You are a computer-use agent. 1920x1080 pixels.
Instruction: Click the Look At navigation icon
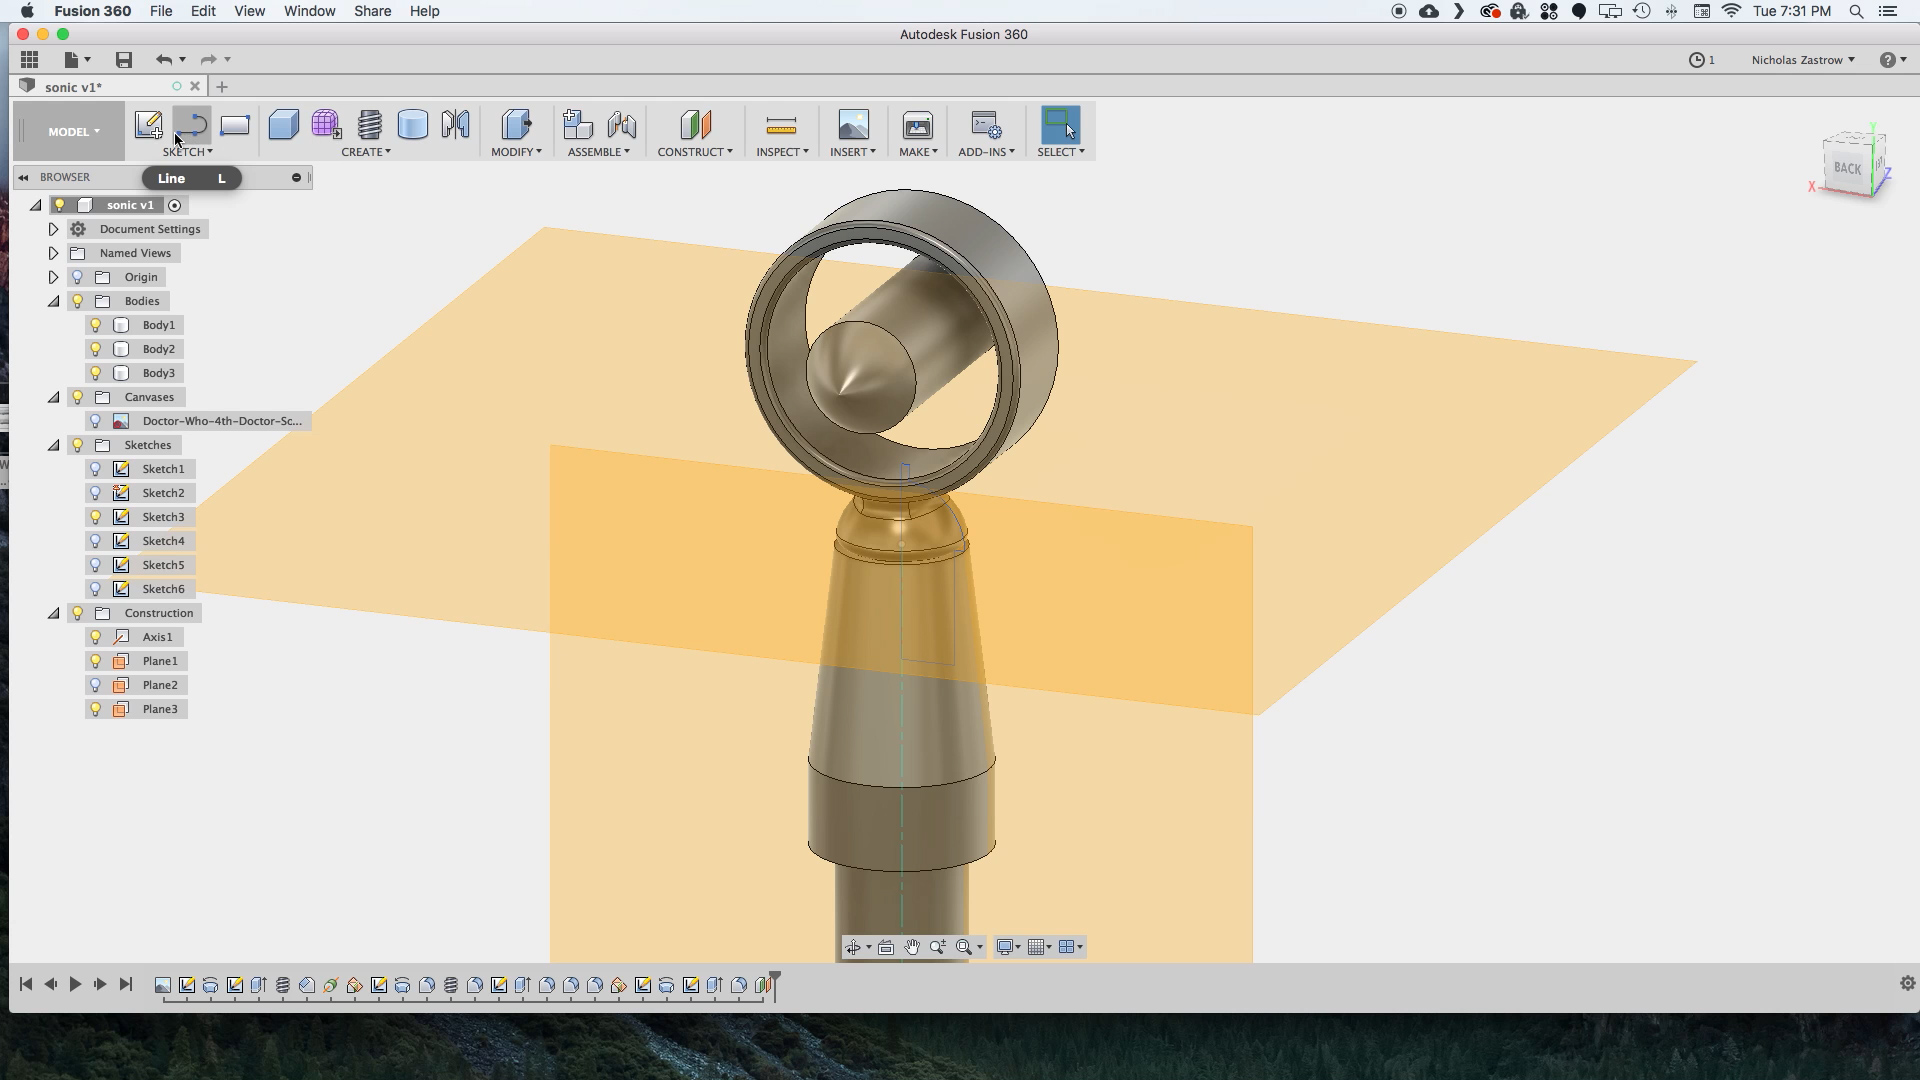coord(886,947)
